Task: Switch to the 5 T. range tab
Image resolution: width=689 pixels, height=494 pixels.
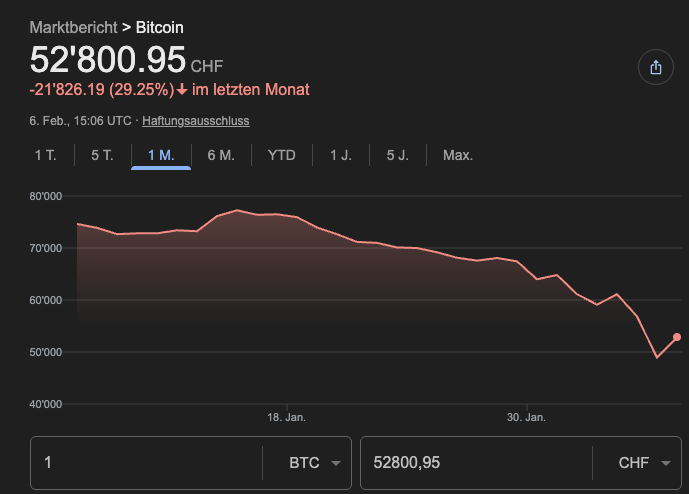Action: pos(102,155)
